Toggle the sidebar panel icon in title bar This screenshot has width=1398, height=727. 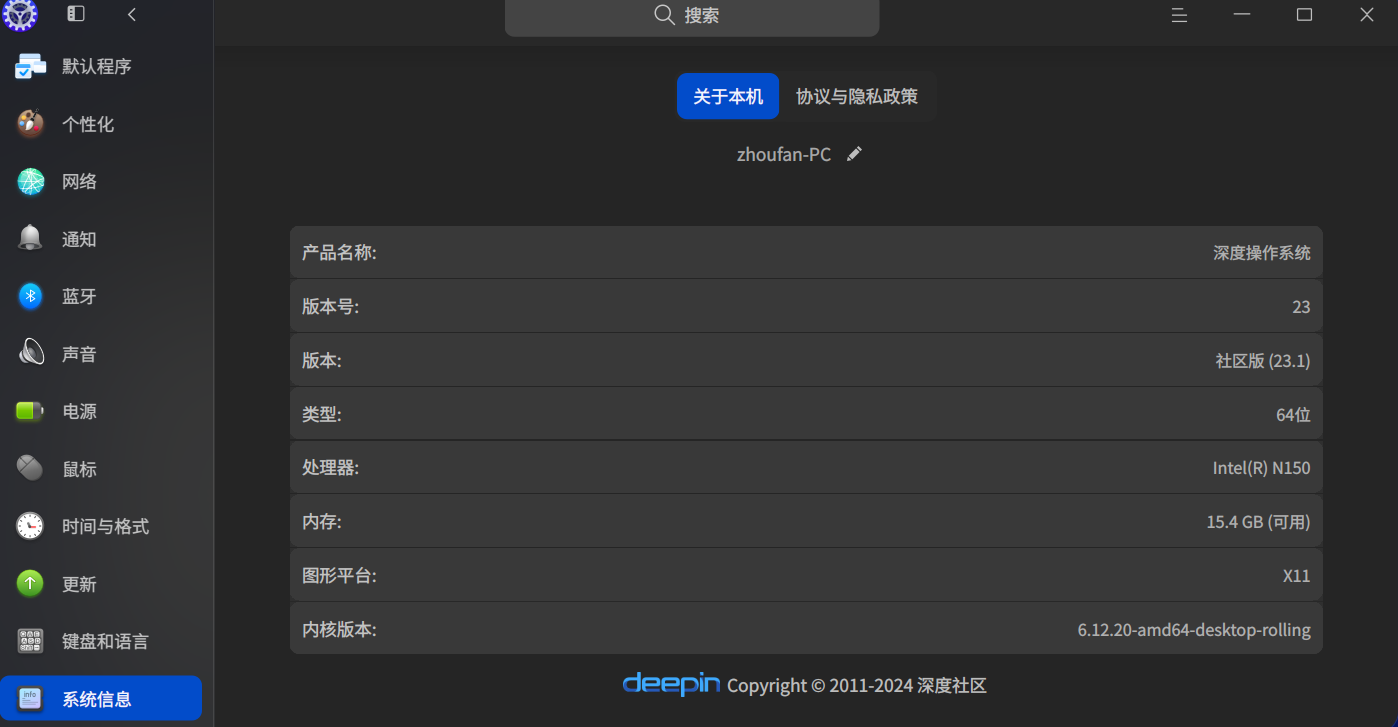tap(76, 14)
